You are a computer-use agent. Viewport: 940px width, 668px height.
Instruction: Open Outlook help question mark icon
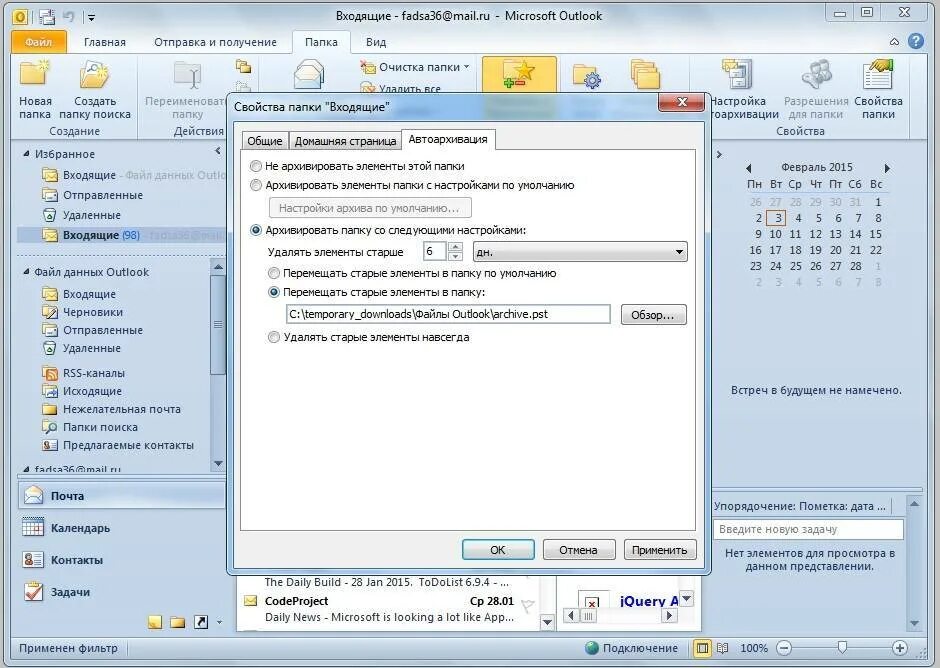[x=915, y=41]
